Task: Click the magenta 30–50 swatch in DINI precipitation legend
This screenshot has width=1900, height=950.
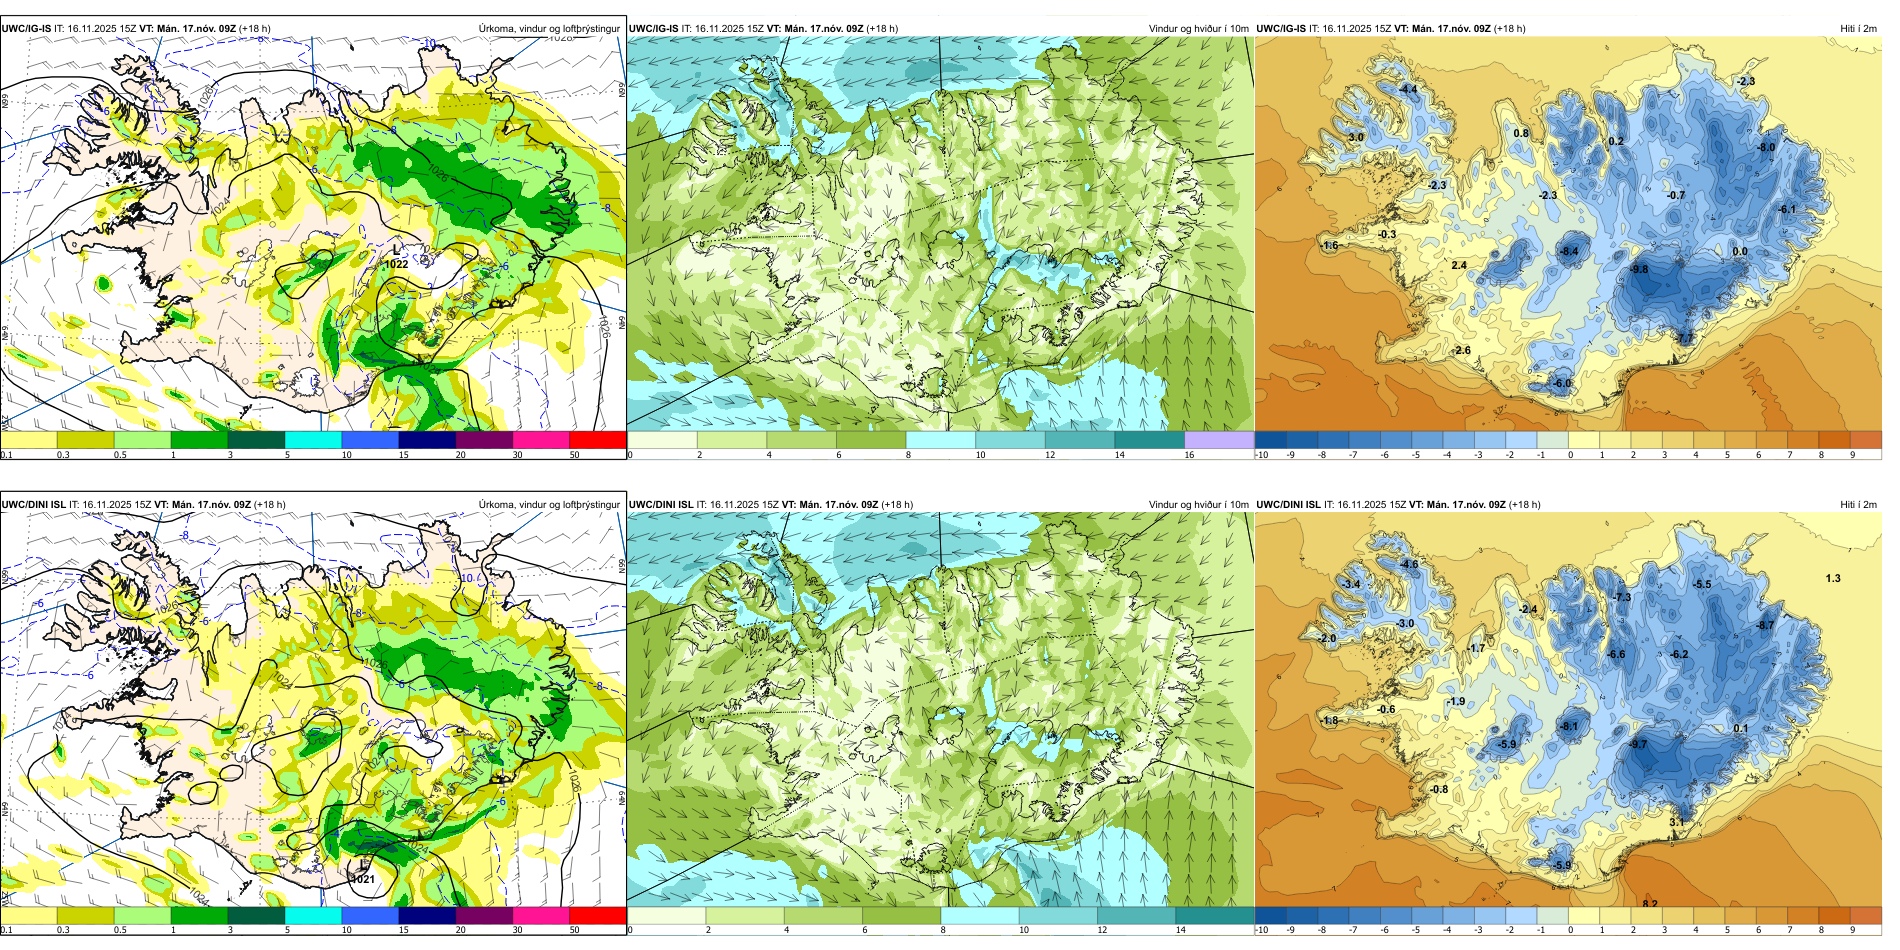Action: (541, 915)
